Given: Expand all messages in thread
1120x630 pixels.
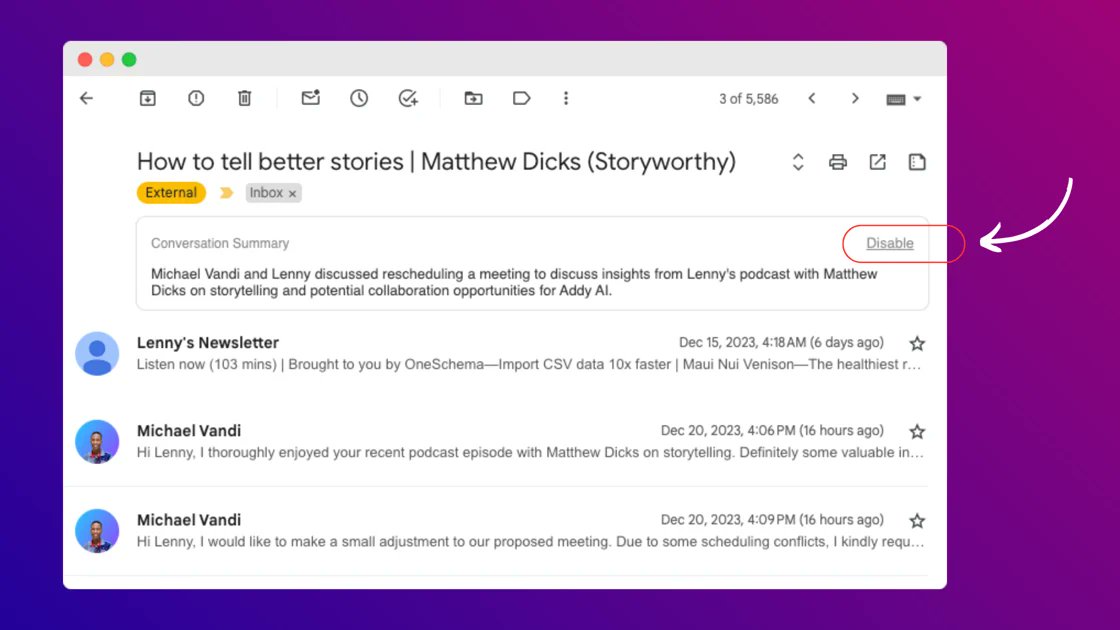Looking at the screenshot, I should pyautogui.click(x=798, y=162).
